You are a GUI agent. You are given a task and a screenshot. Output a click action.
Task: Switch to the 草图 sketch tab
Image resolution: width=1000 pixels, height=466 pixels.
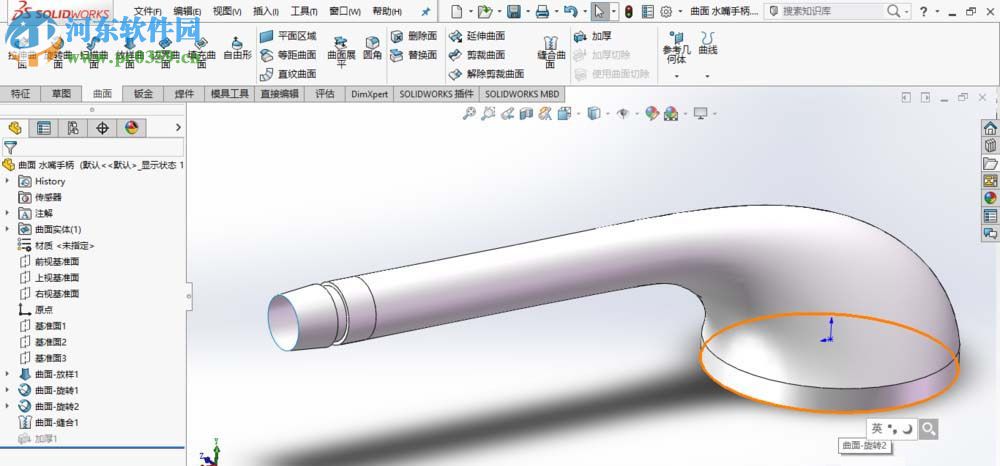click(61, 94)
